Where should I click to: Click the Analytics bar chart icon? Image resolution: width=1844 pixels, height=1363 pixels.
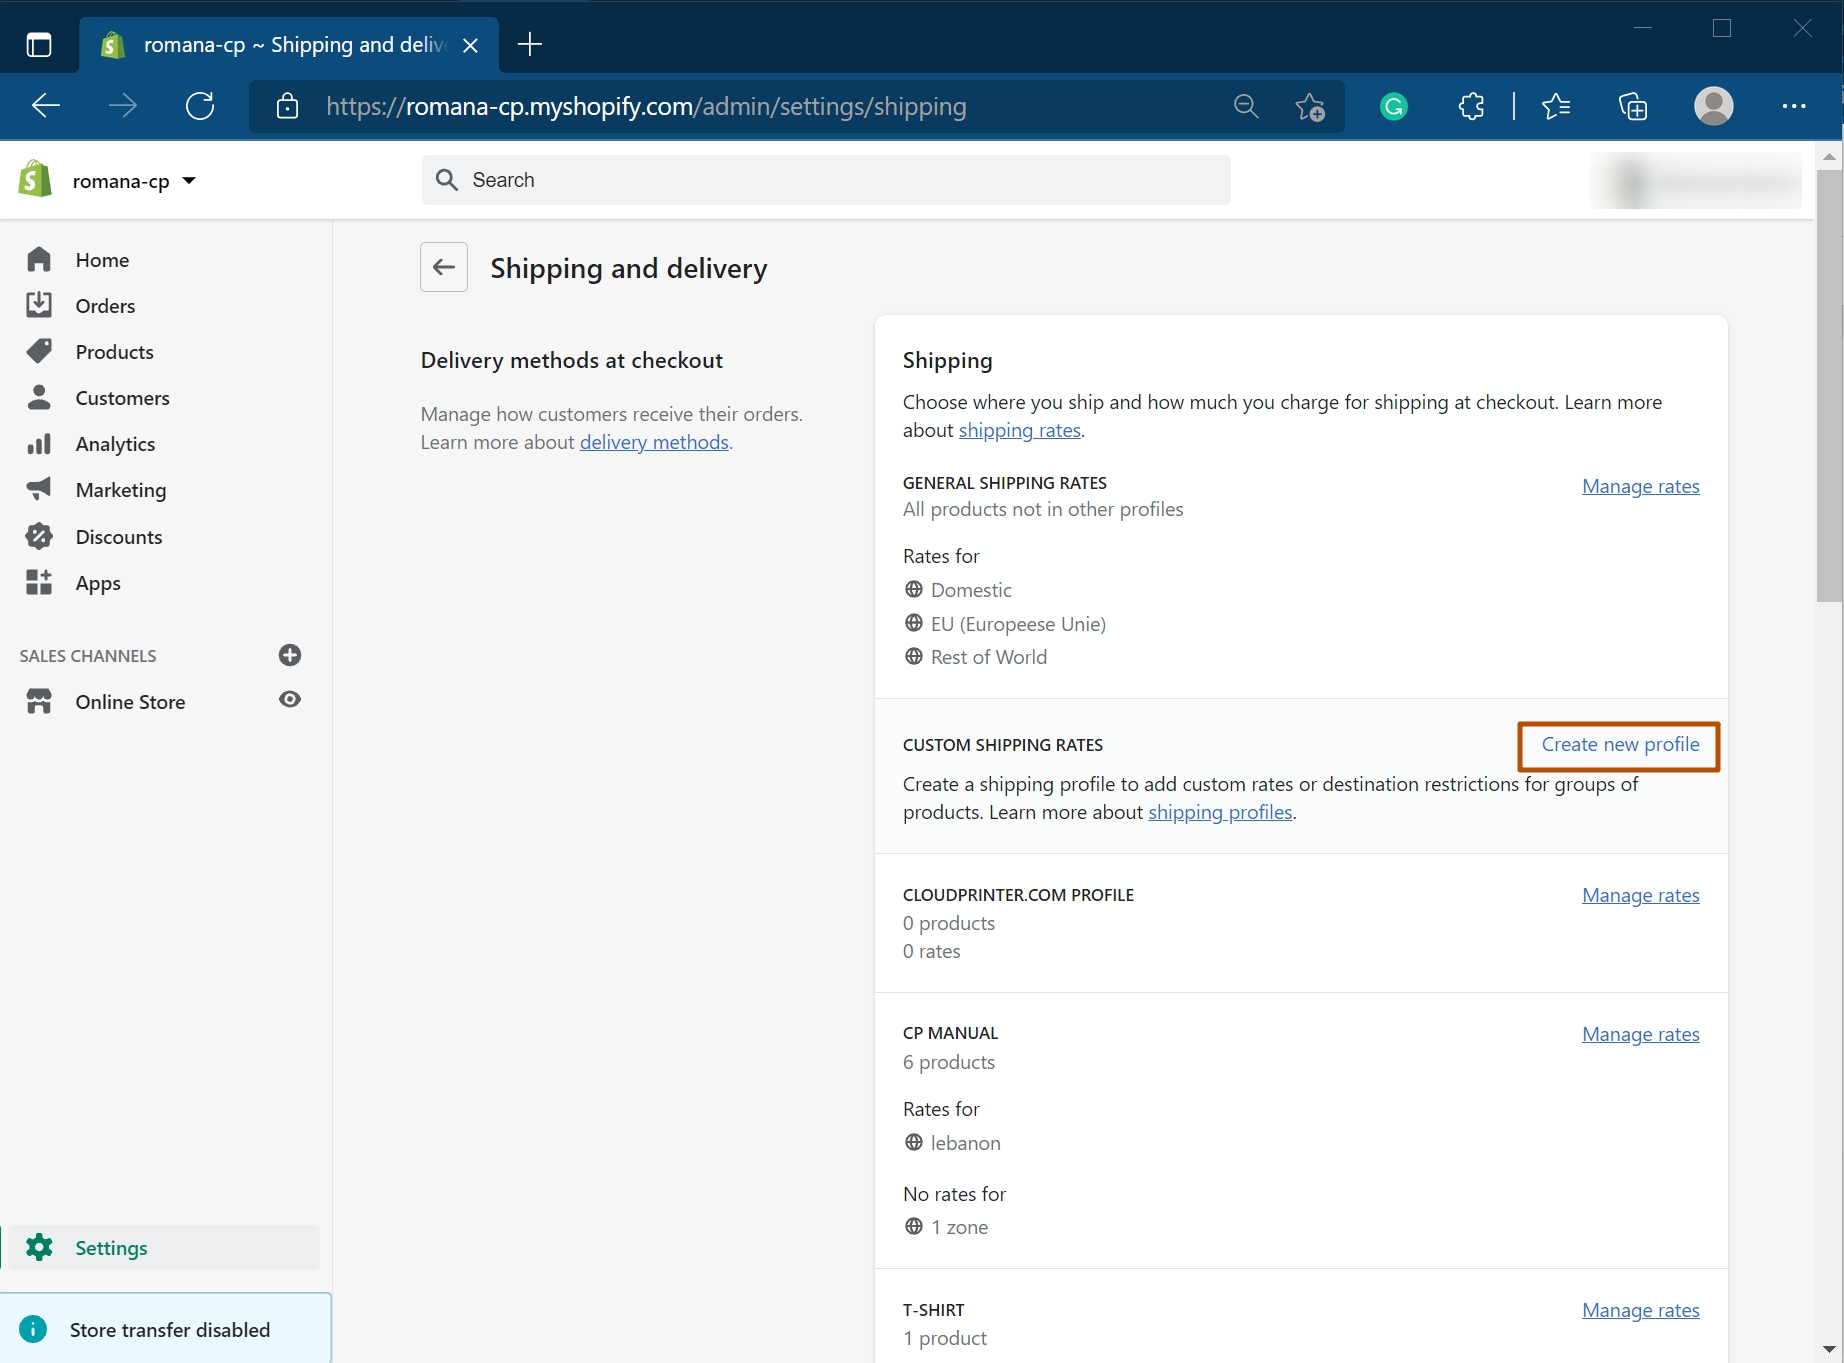point(39,444)
